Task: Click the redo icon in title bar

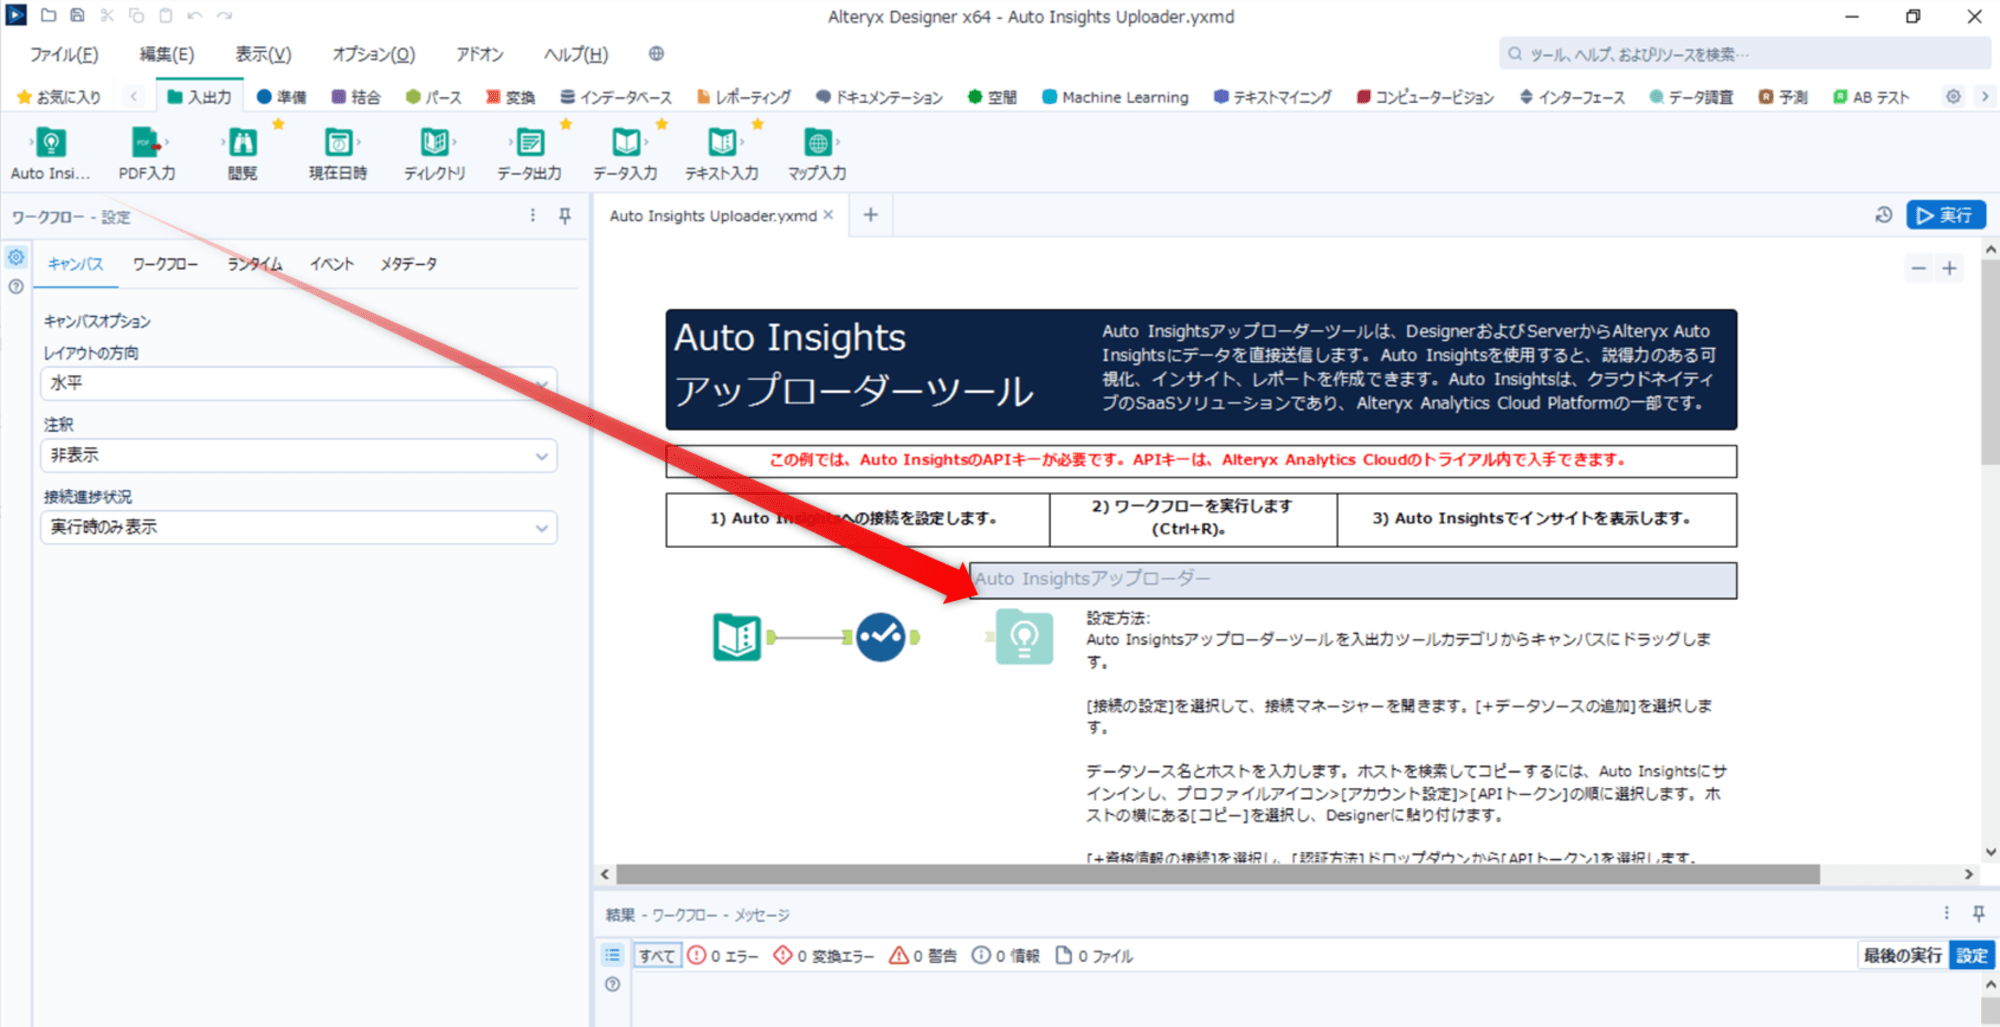Action: point(225,15)
